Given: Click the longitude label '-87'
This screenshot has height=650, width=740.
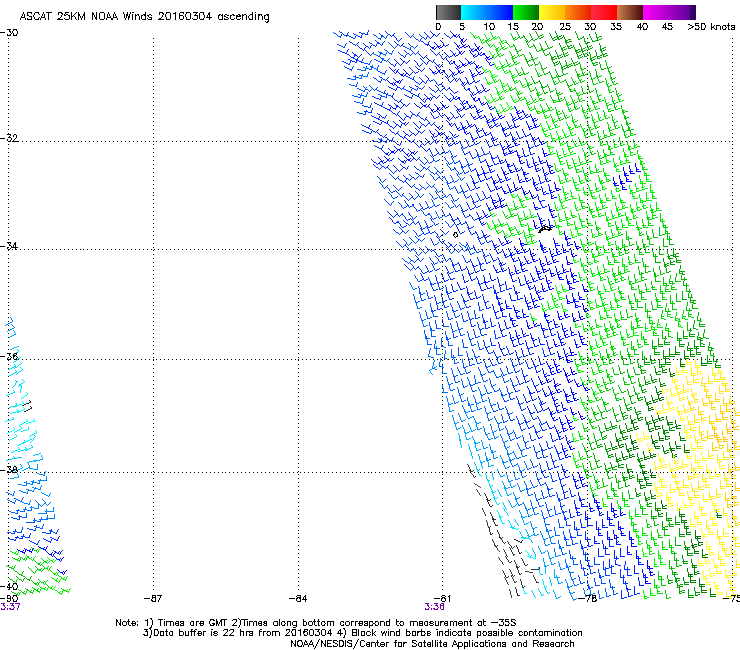Looking at the screenshot, I should (153, 599).
